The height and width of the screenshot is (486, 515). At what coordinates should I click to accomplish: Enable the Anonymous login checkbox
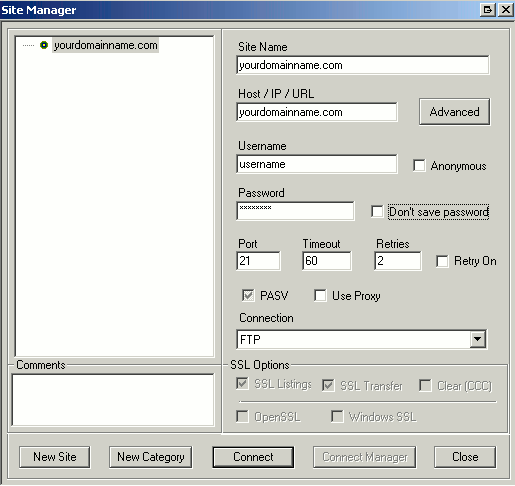tap(419, 165)
